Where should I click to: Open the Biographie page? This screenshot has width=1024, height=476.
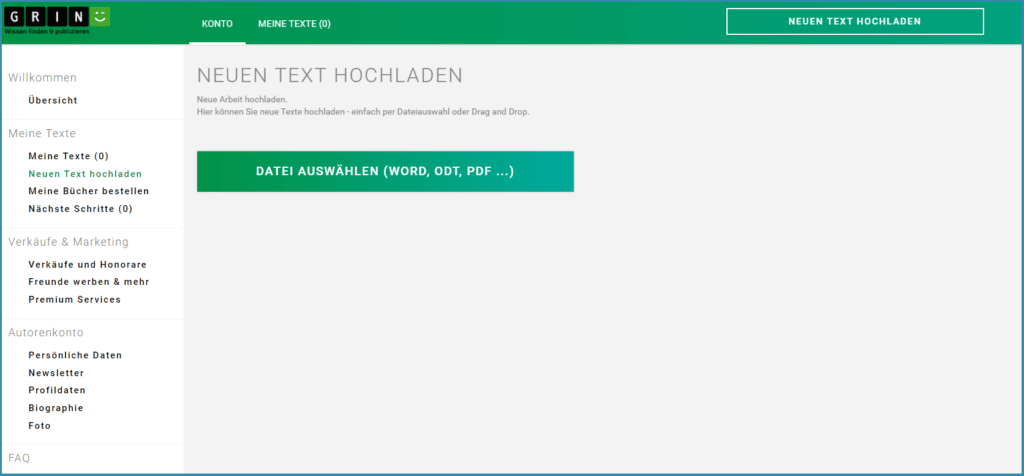pos(56,408)
